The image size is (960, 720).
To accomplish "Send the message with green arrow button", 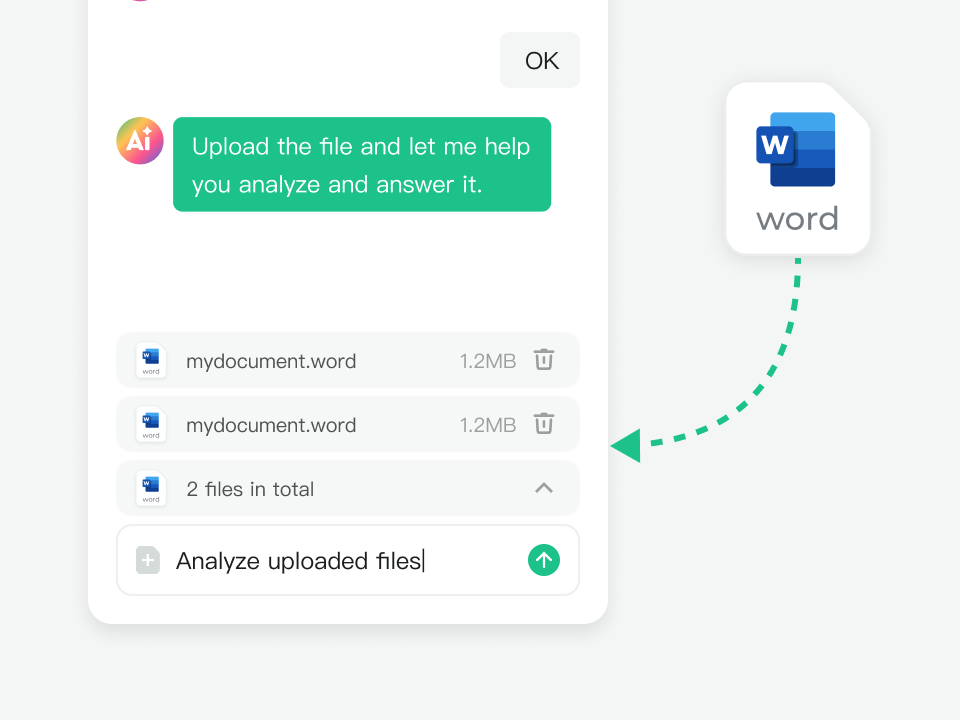I will pos(544,560).
